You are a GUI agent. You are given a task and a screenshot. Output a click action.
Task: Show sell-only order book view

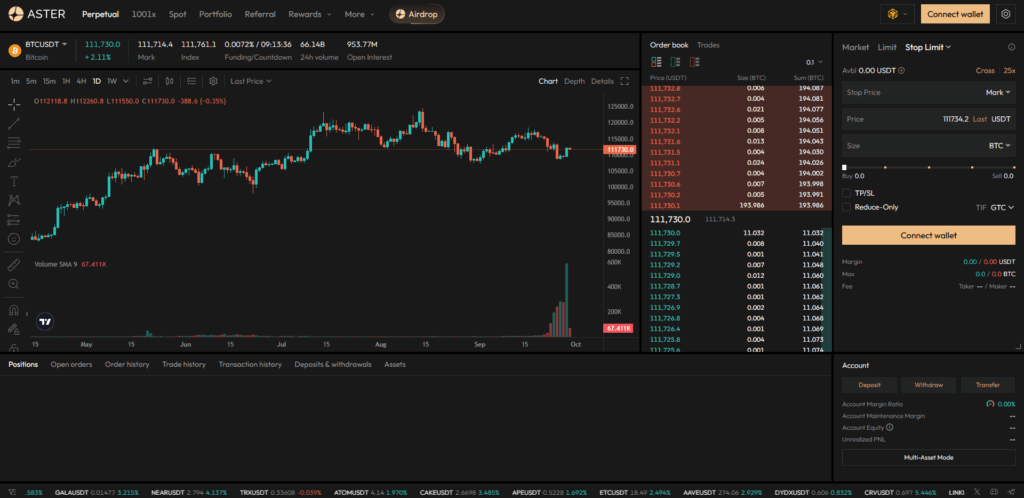click(673, 62)
